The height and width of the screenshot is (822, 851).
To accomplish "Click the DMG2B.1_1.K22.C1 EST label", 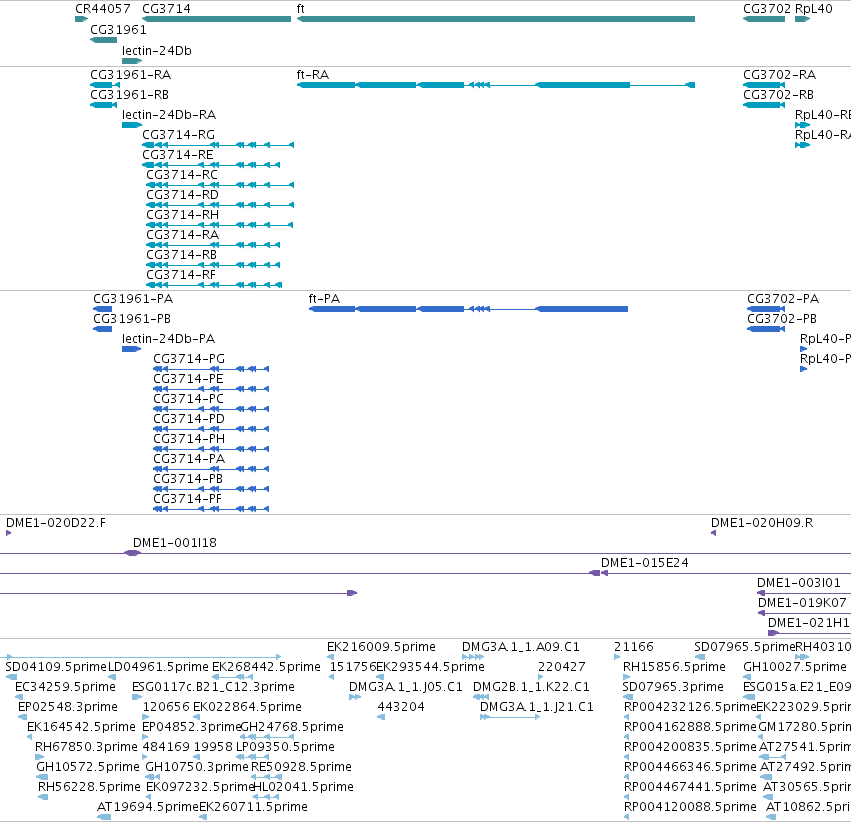I will click(x=531, y=686).
